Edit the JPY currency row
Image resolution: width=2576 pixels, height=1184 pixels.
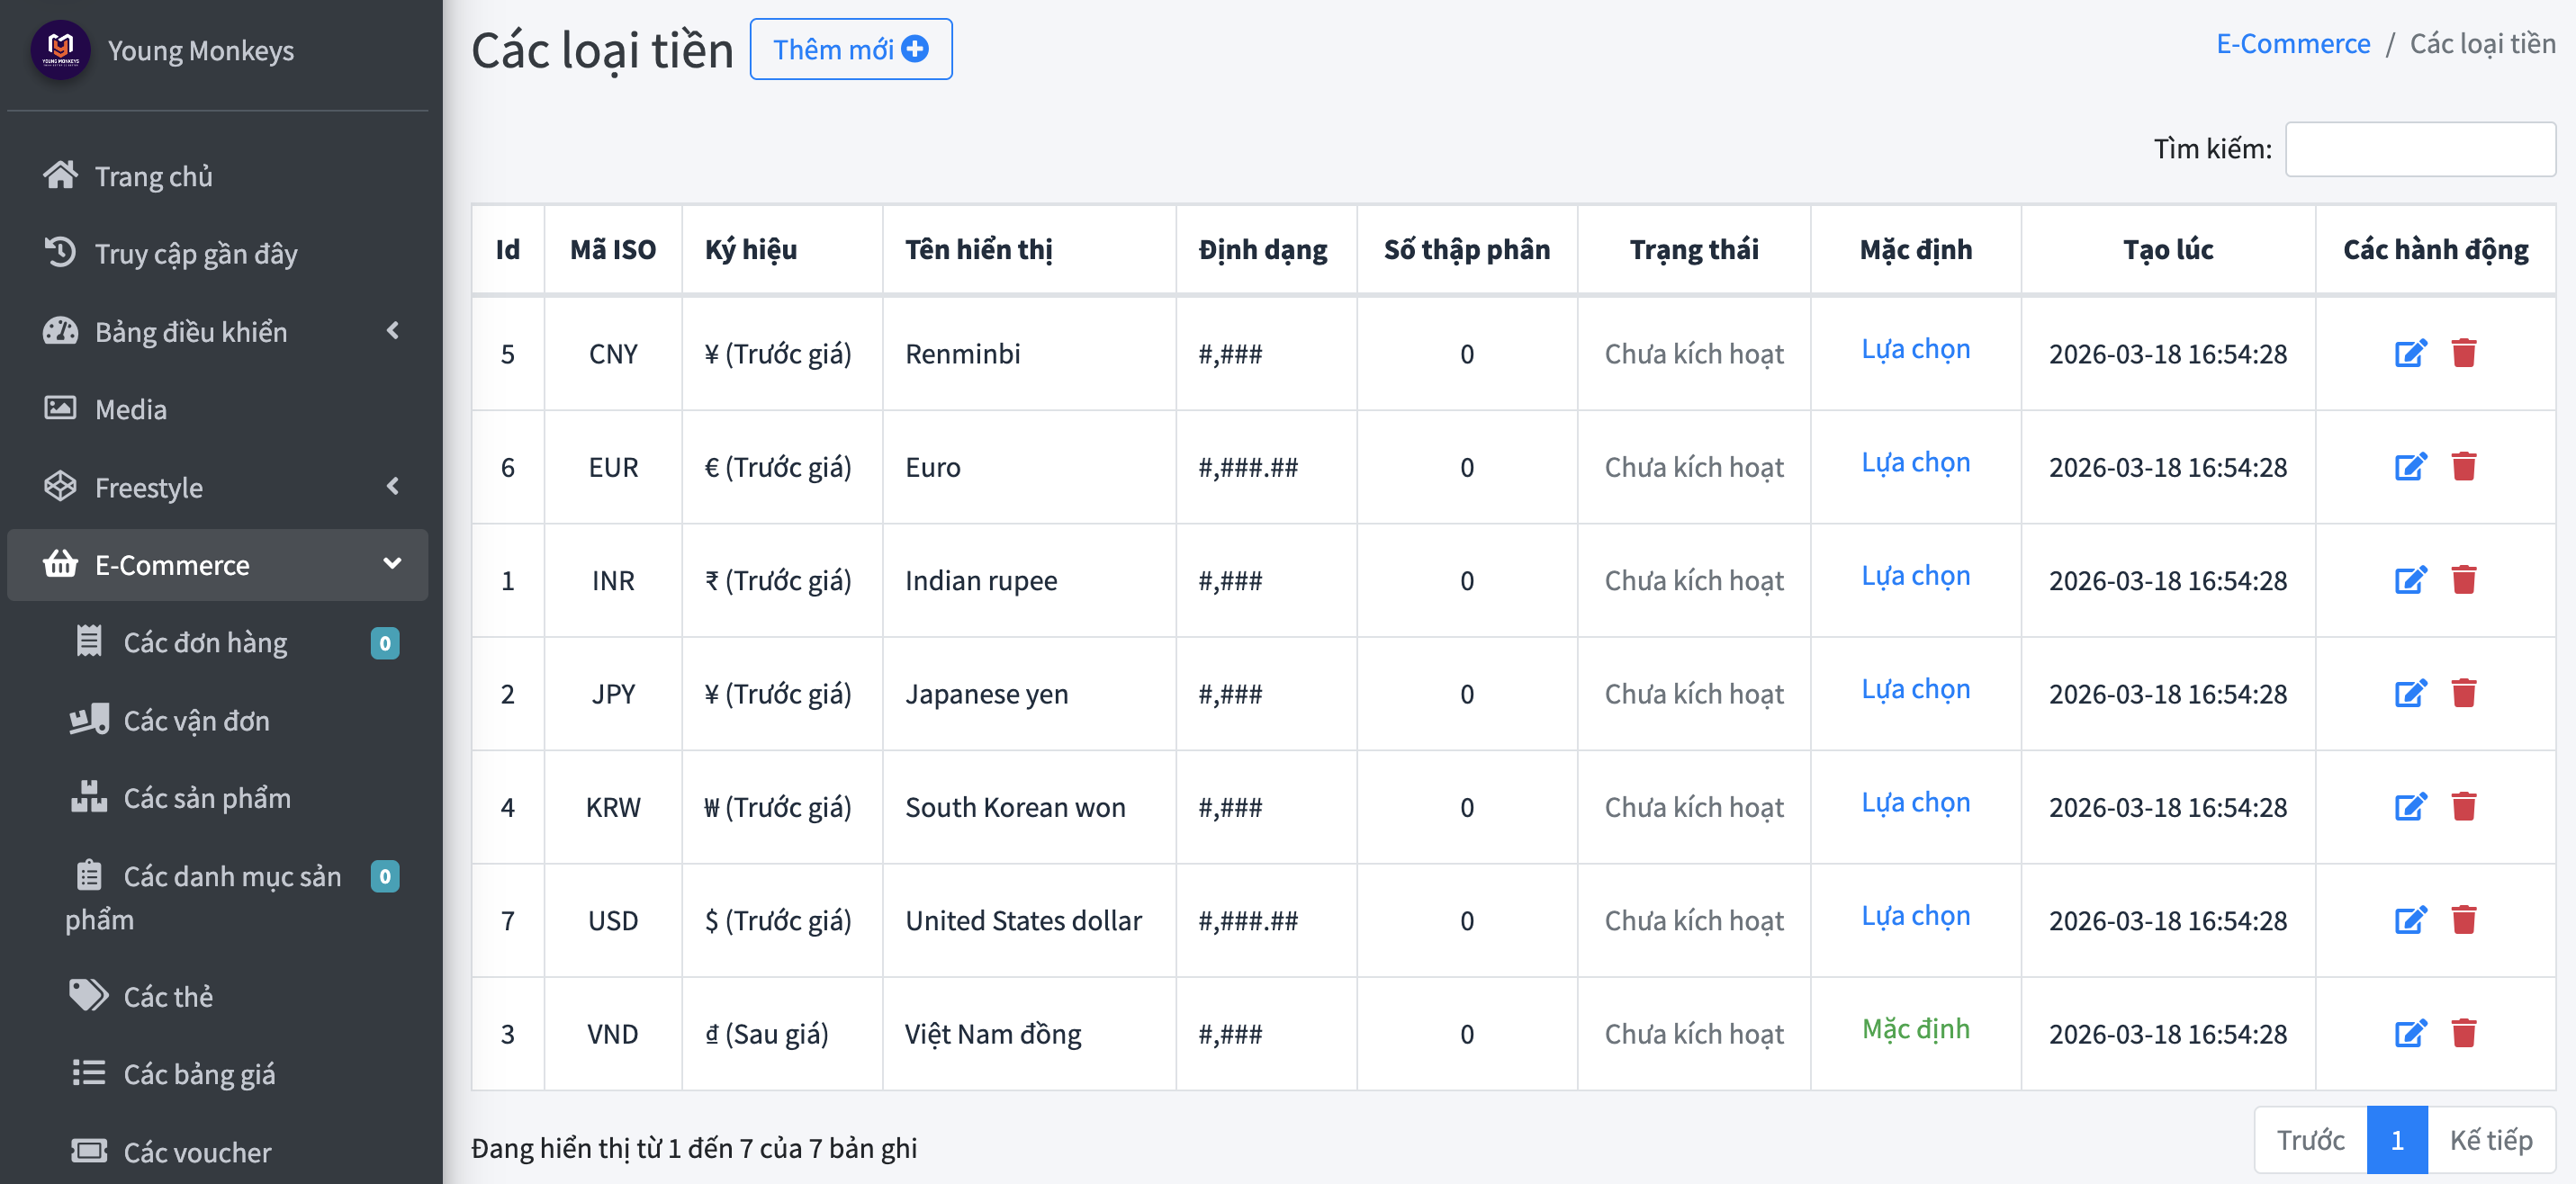pyautogui.click(x=2411, y=693)
